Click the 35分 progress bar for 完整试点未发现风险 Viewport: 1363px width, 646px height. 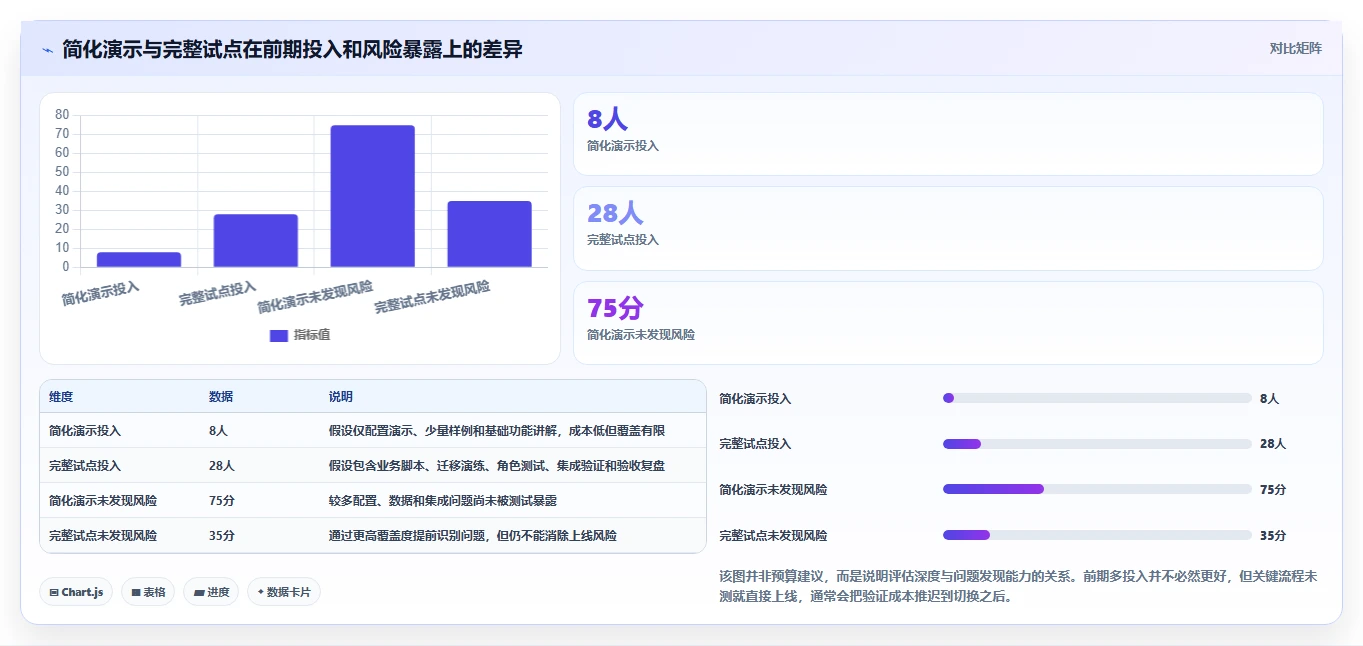point(1097,535)
